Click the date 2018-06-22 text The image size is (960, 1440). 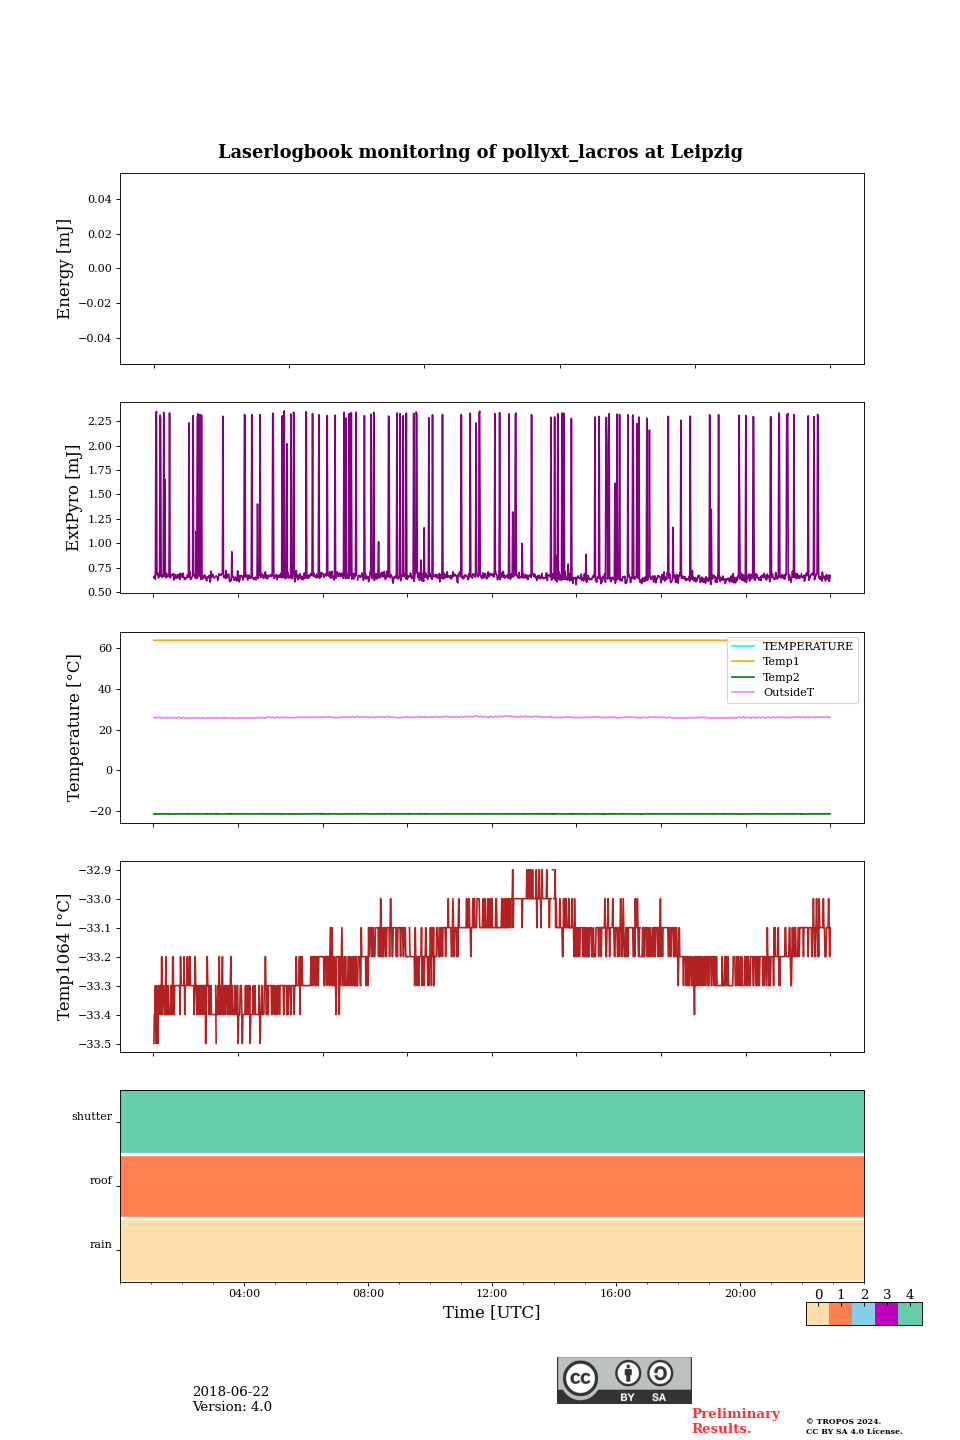(x=231, y=1392)
